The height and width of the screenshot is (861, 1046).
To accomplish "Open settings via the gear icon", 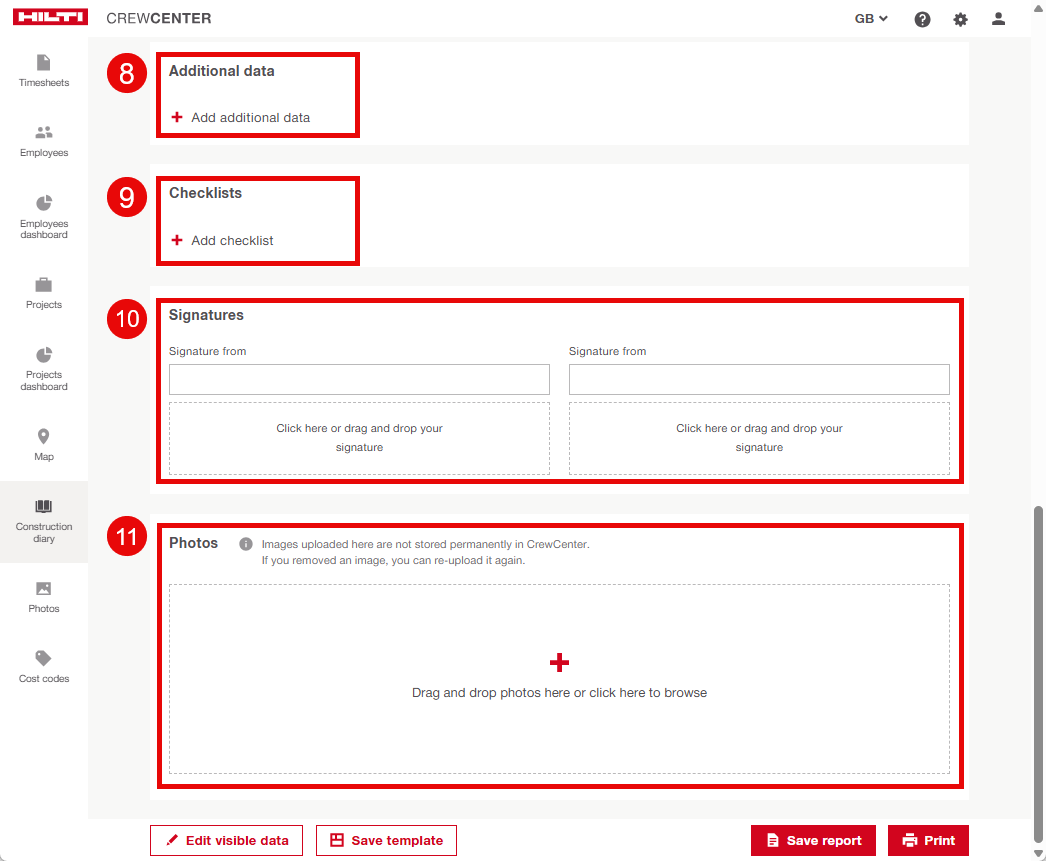I will click(x=960, y=19).
